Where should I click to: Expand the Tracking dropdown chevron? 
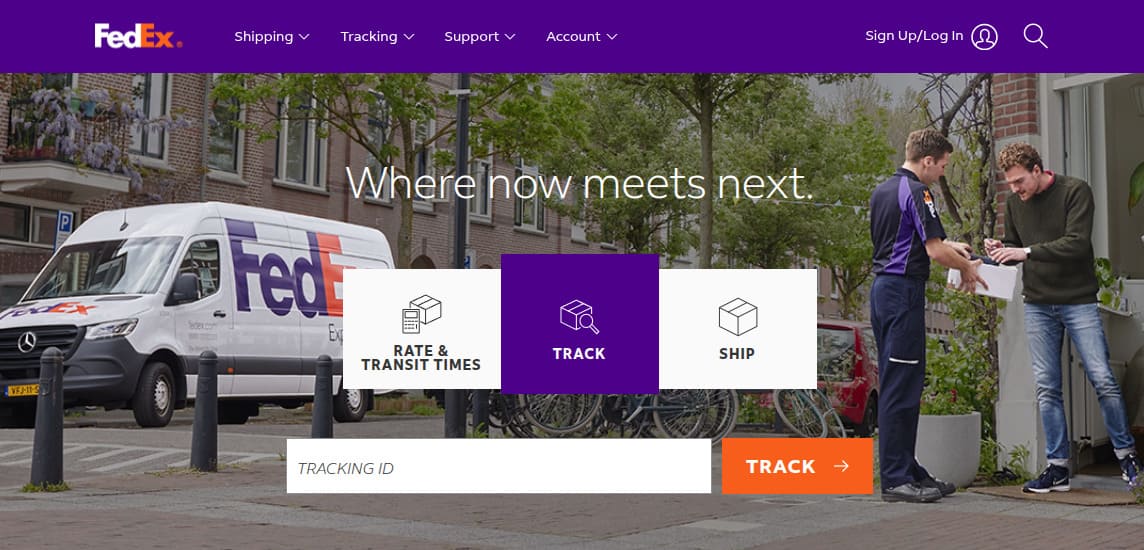click(x=409, y=36)
